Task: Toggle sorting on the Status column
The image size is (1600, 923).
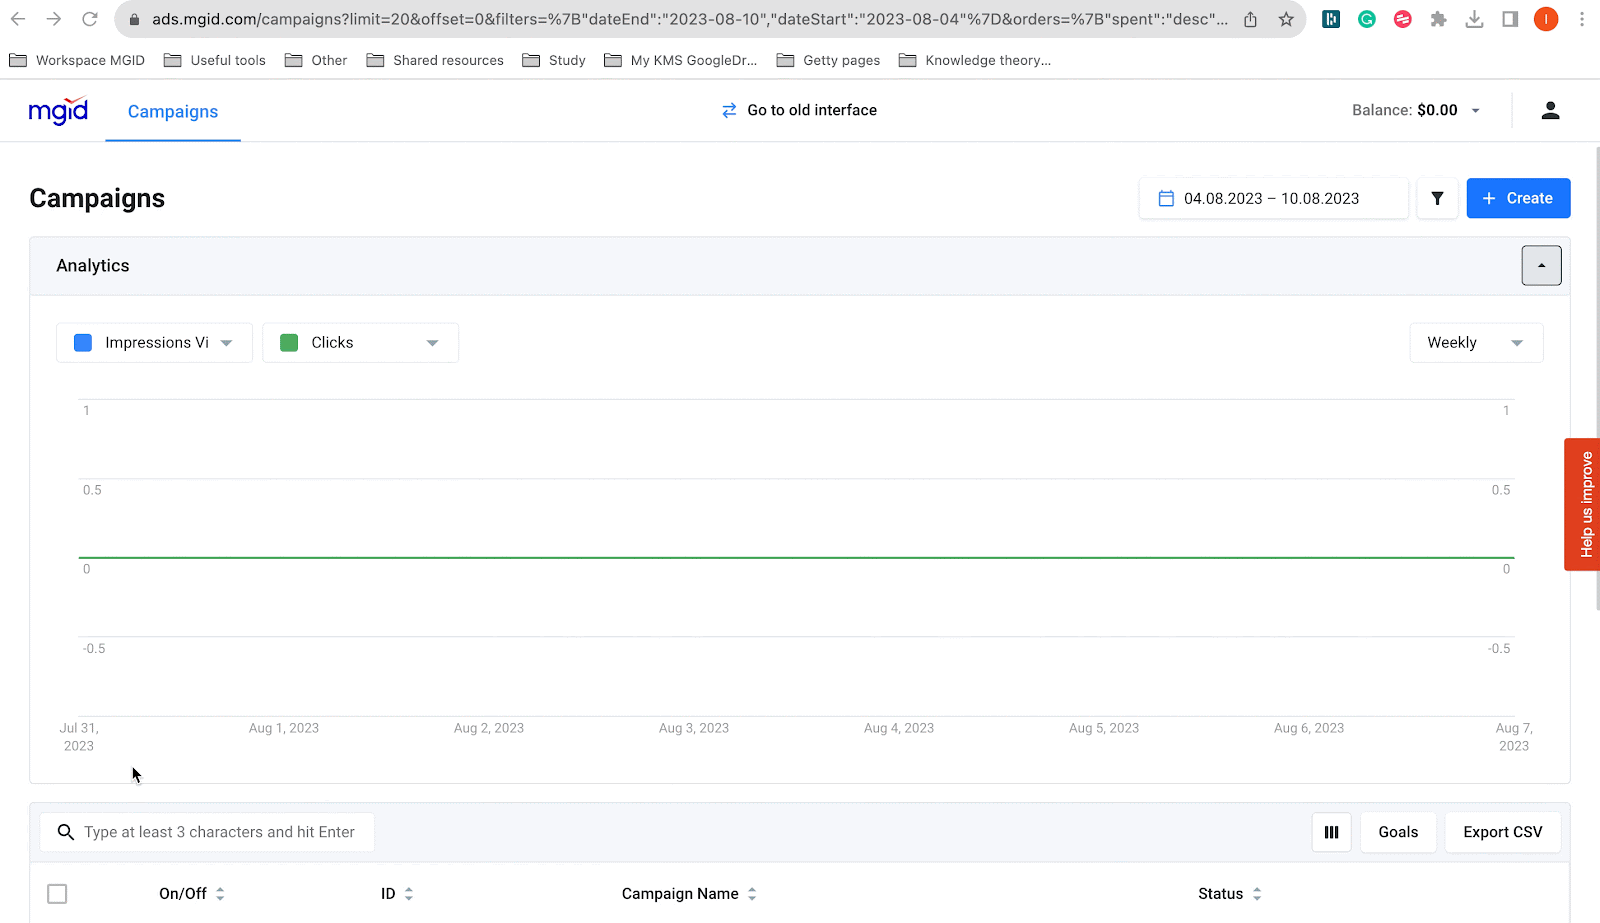Action: click(1258, 893)
